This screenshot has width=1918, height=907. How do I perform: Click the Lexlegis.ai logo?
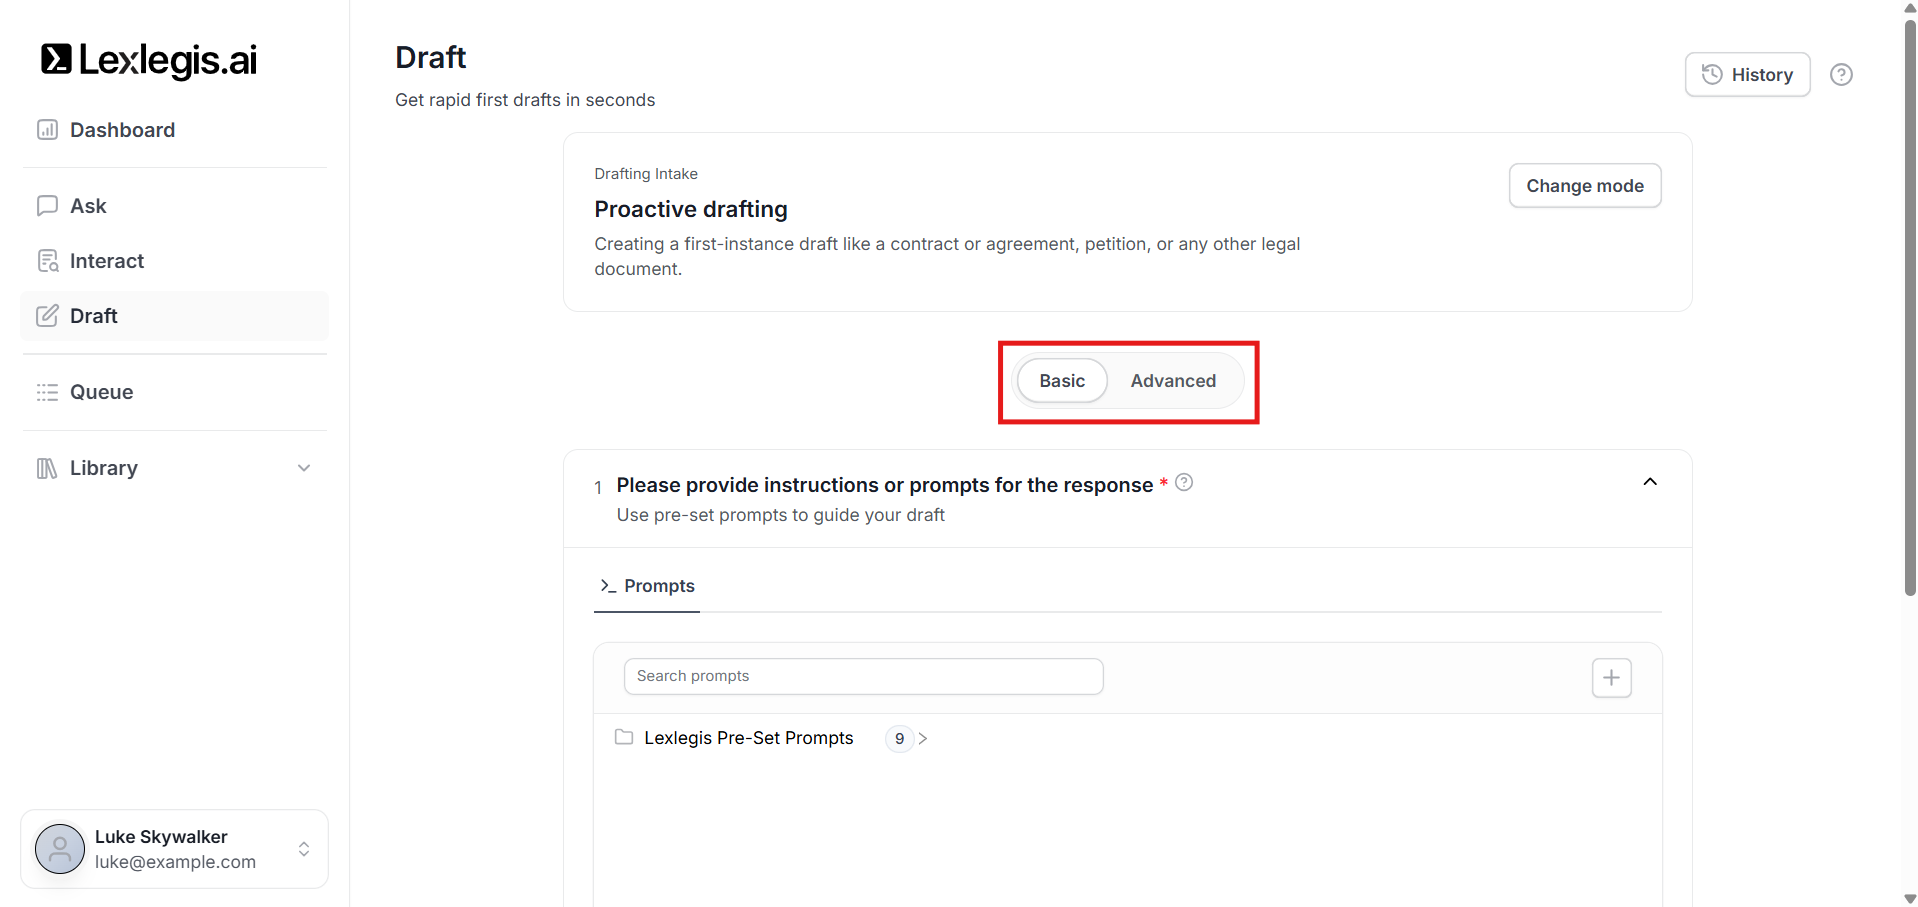pos(149,60)
